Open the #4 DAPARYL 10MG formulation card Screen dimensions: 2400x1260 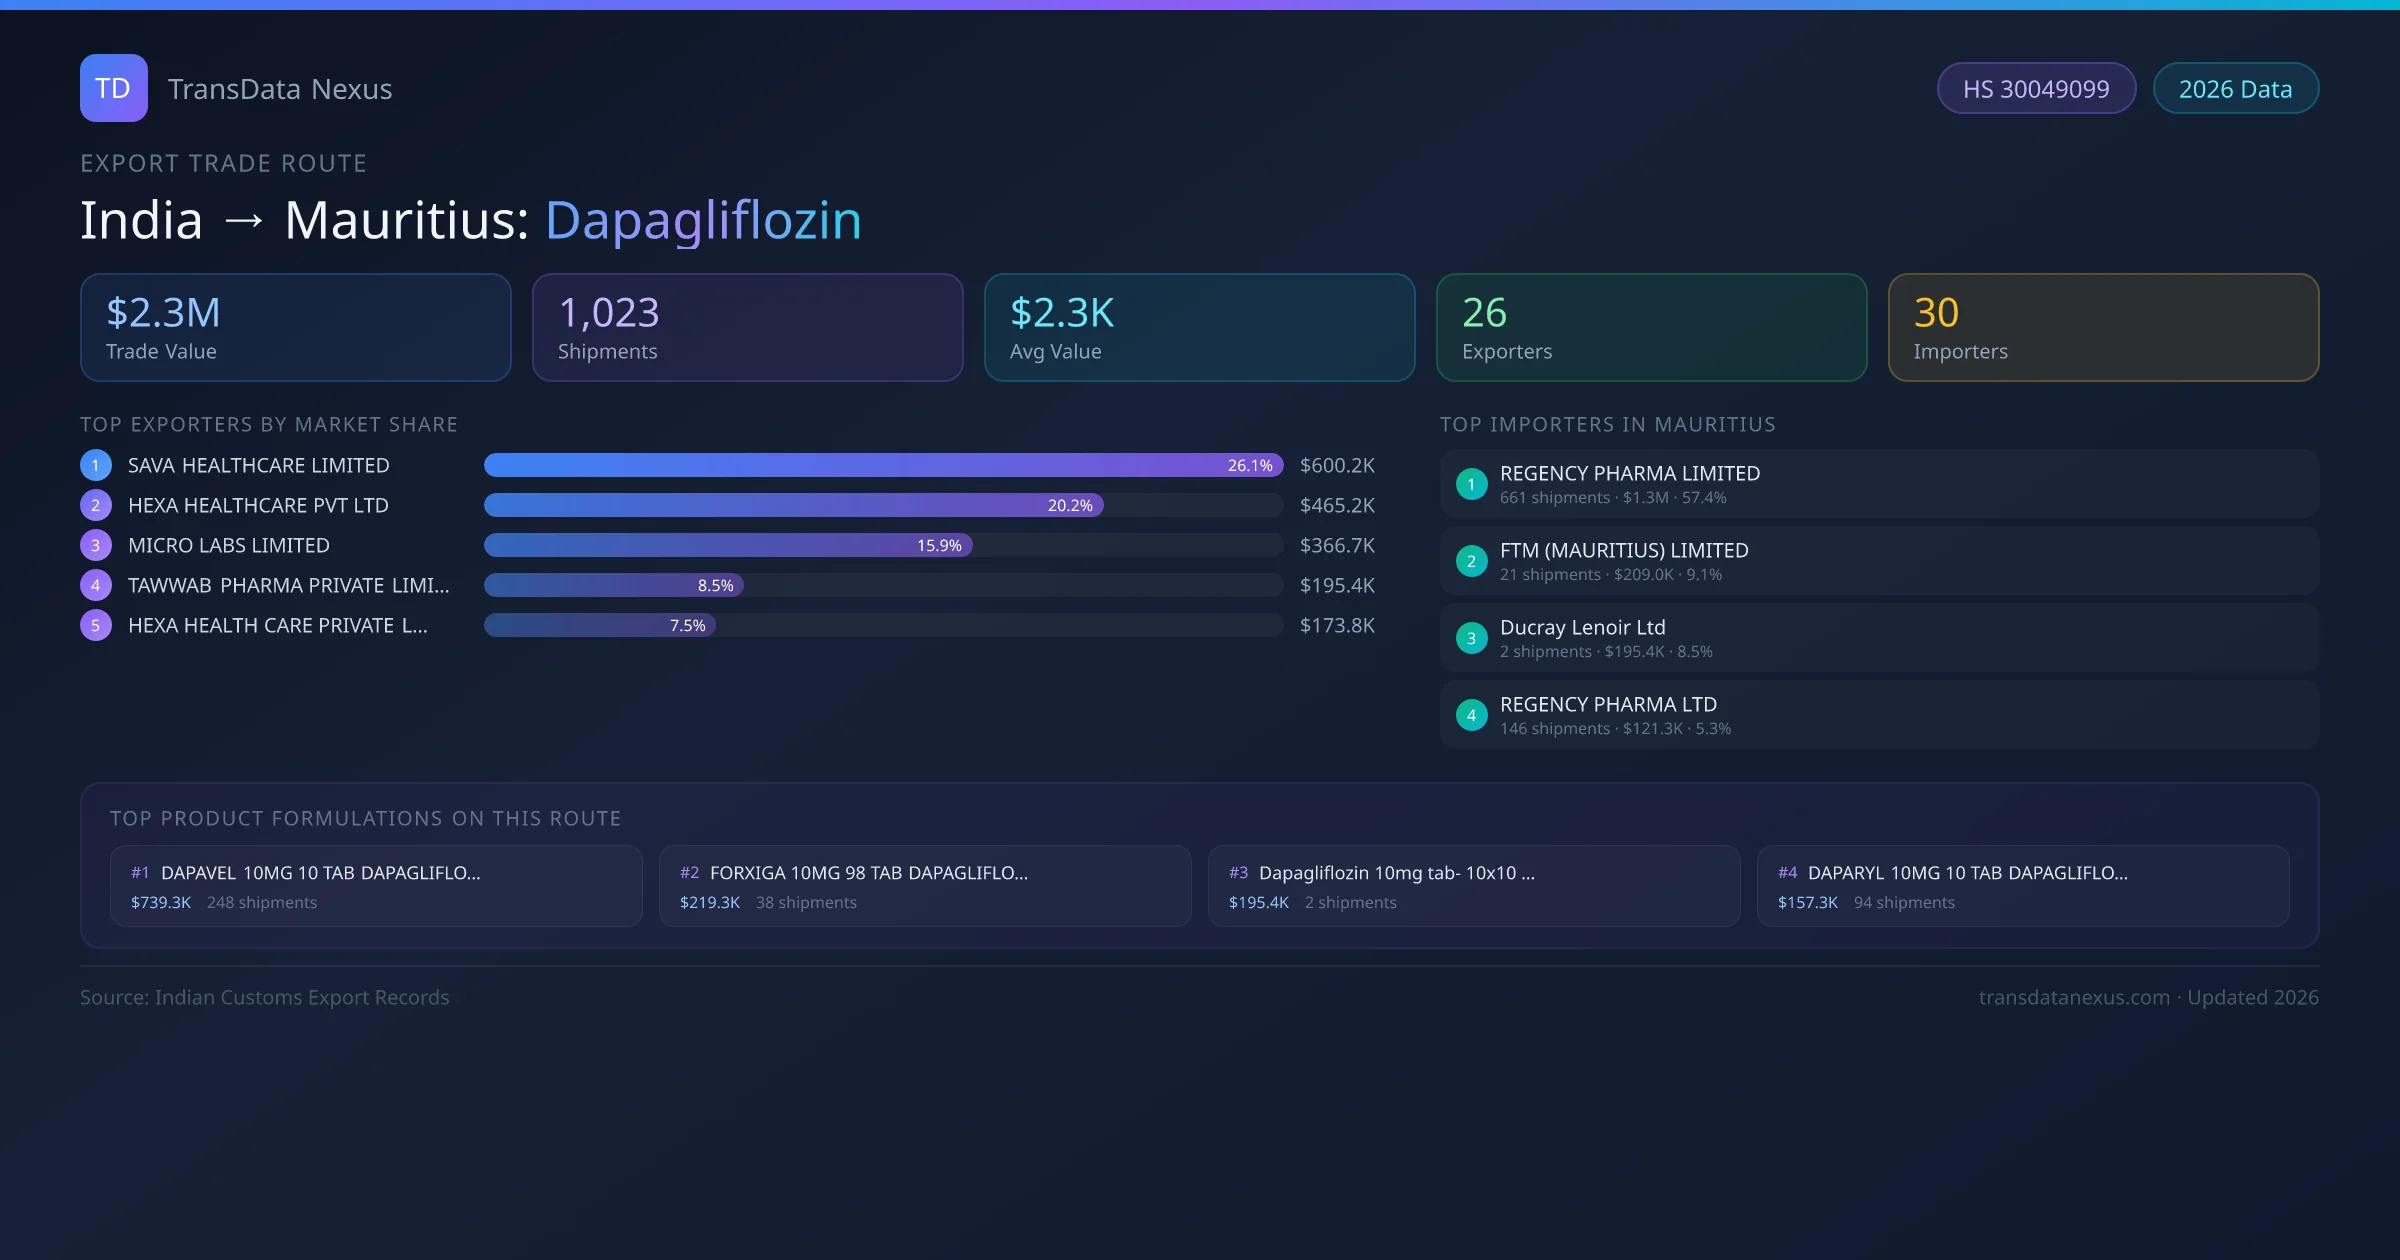coord(2022,886)
